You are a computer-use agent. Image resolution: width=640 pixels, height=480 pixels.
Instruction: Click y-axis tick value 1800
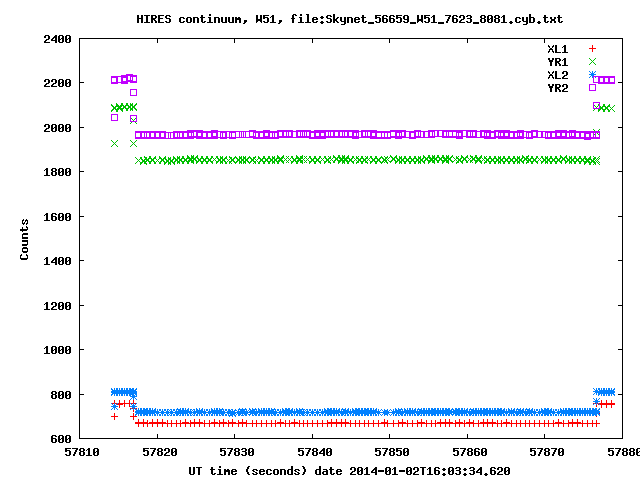[x=57, y=172]
